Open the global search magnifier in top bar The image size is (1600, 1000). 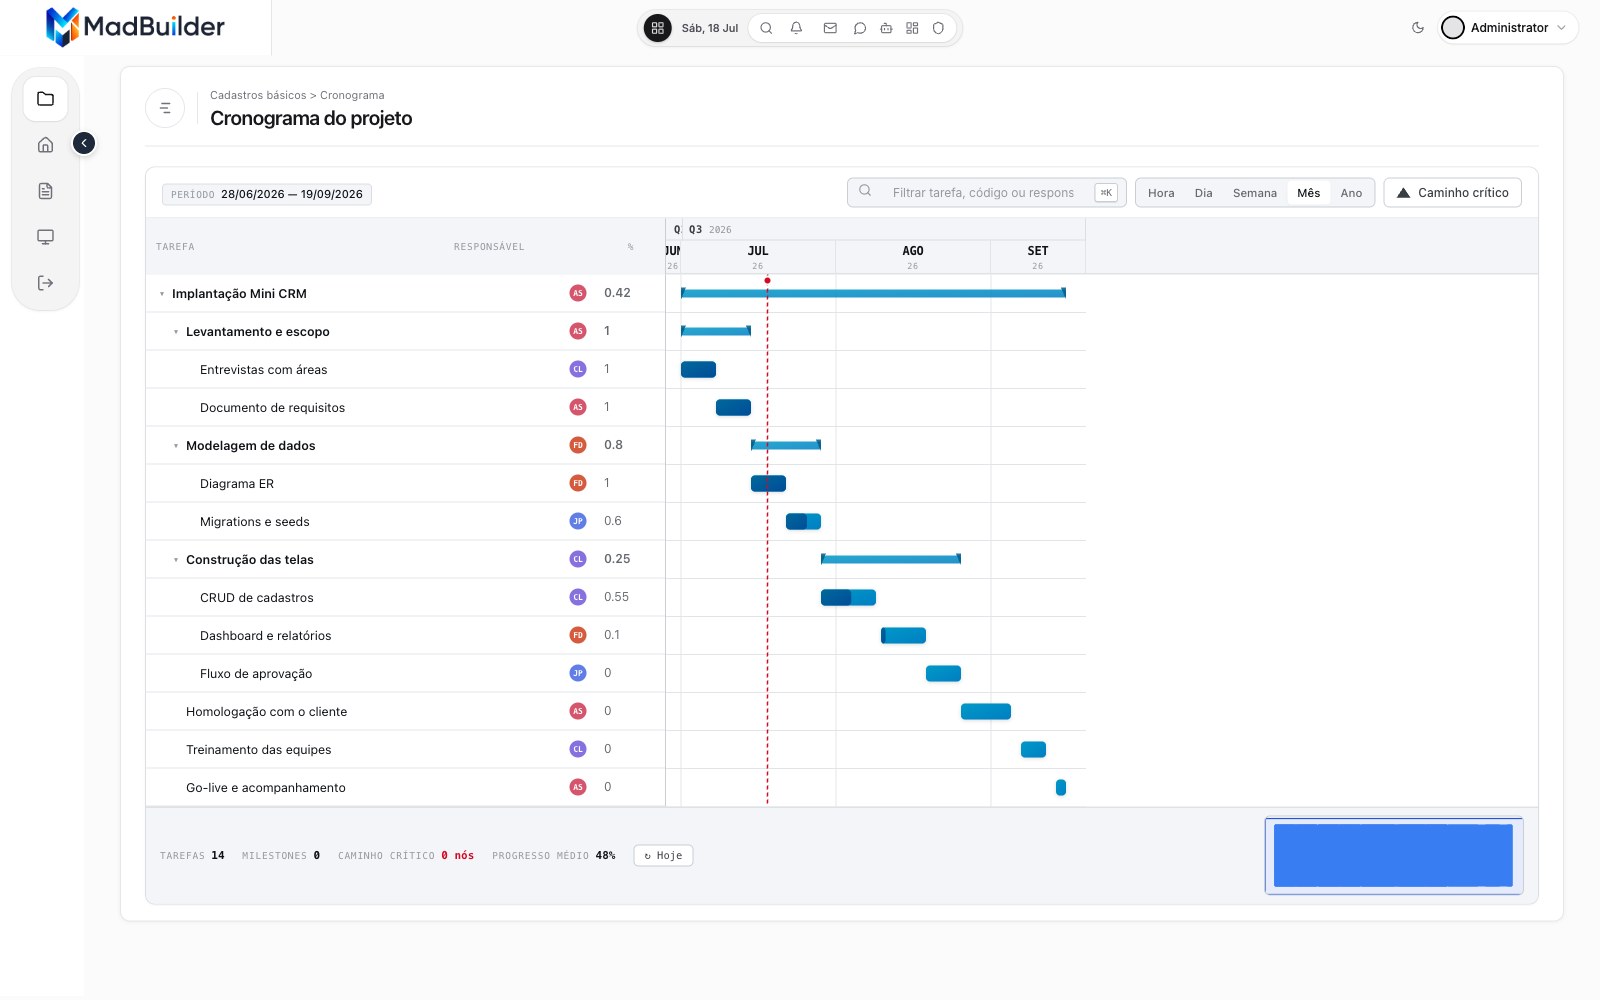(766, 28)
